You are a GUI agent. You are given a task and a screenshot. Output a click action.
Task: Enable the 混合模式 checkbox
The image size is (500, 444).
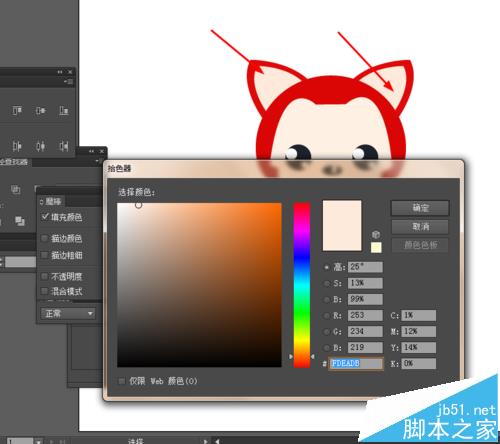(44, 291)
